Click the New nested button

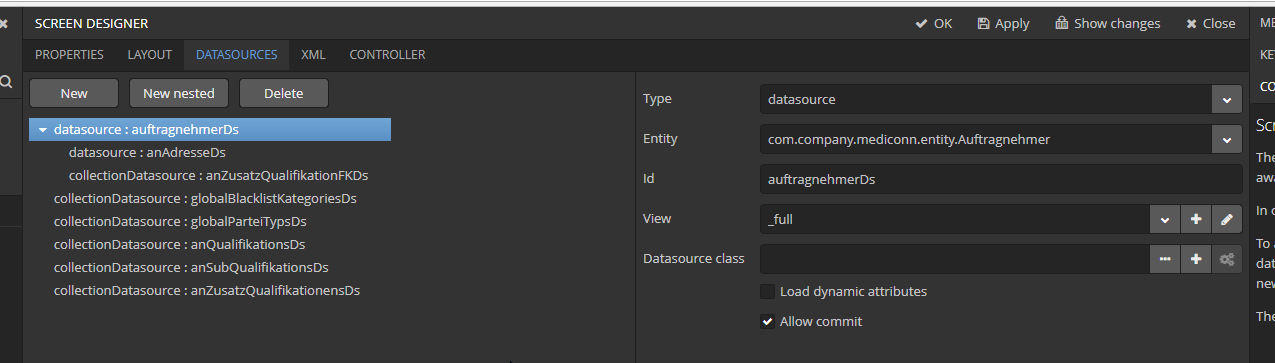coord(179,93)
